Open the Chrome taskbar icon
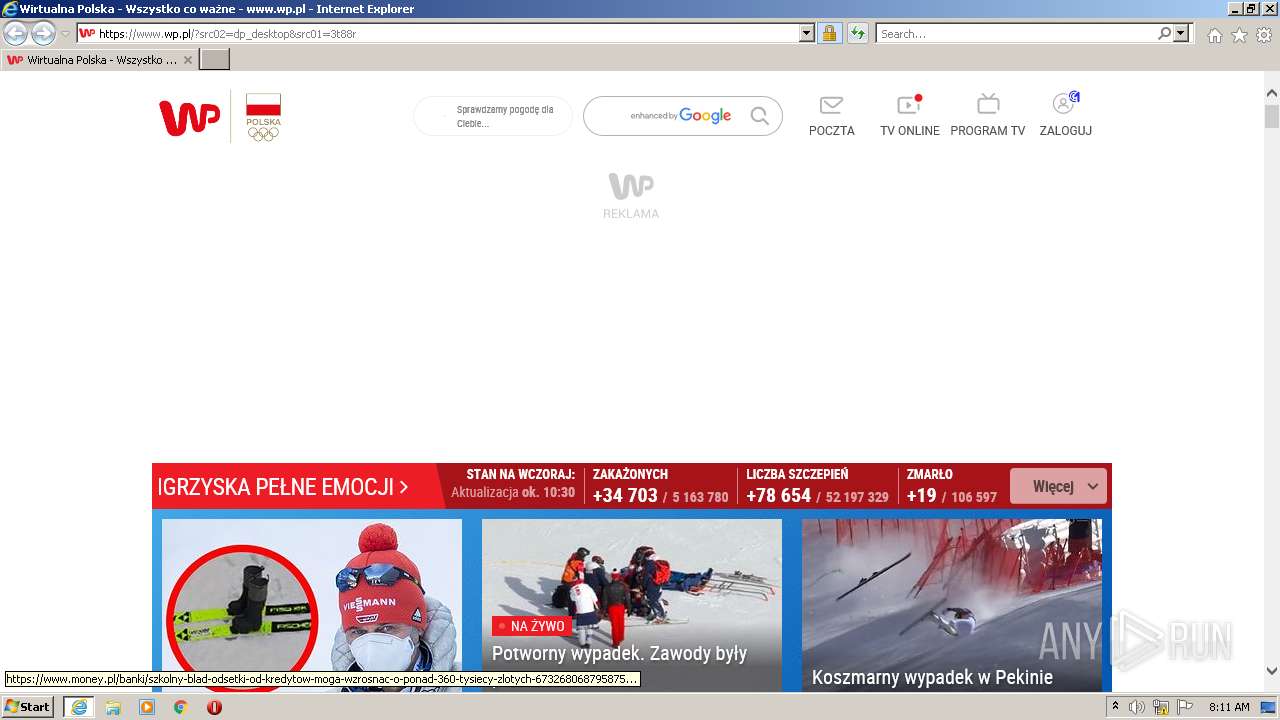 point(181,707)
